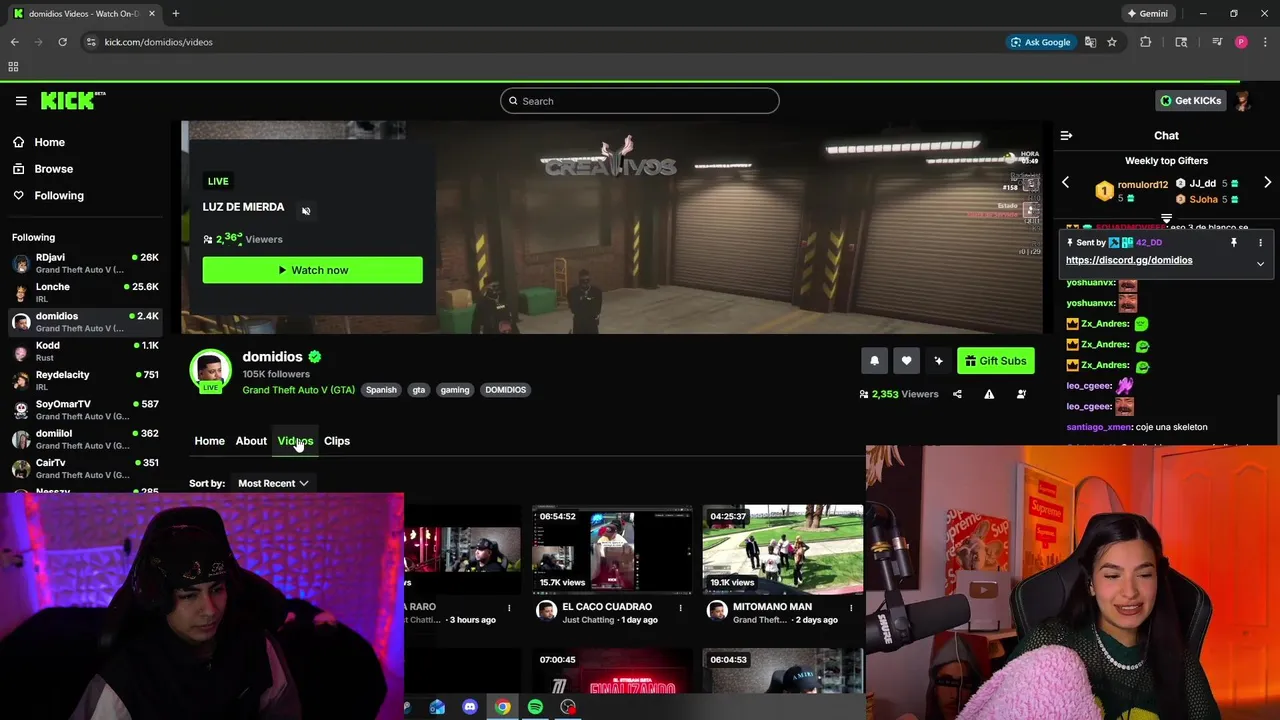1280x720 pixels.
Task: Select the gaming tag
Action: [x=455, y=390]
